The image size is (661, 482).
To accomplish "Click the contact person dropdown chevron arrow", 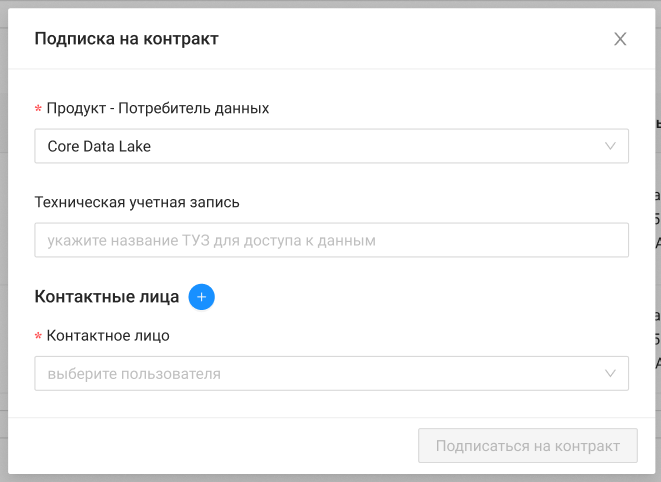I will (x=611, y=374).
